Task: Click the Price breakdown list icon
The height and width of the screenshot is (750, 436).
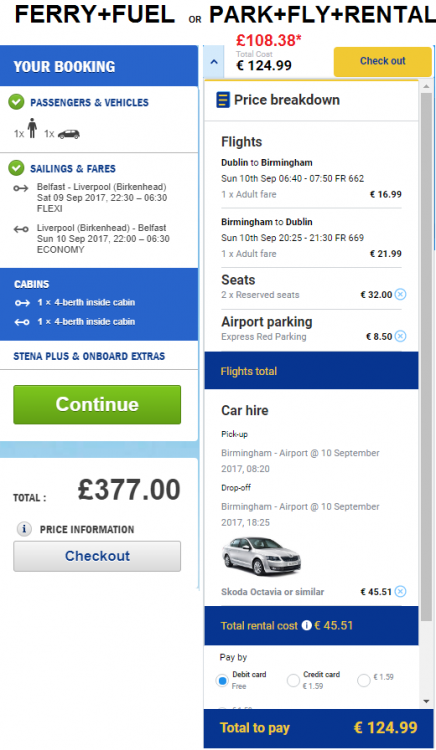Action: (x=223, y=100)
